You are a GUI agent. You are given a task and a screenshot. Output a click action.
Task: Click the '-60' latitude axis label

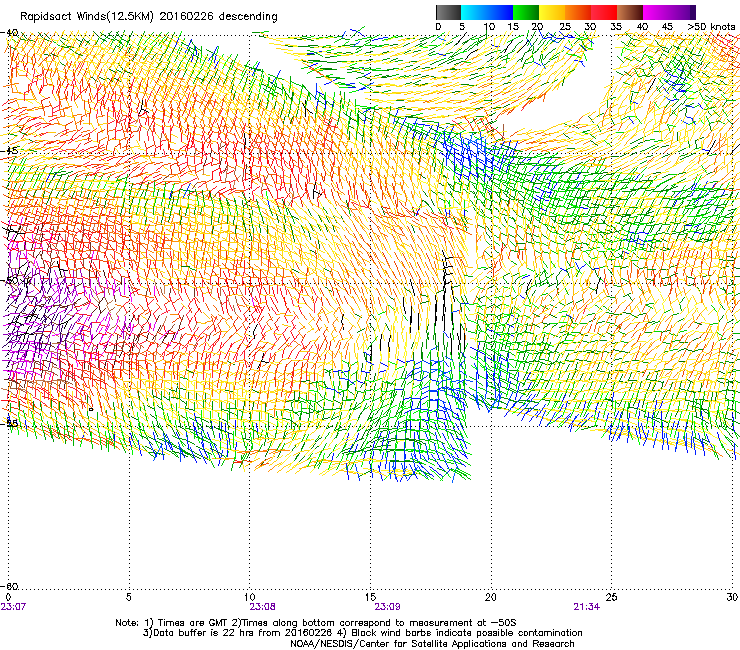point(10,586)
